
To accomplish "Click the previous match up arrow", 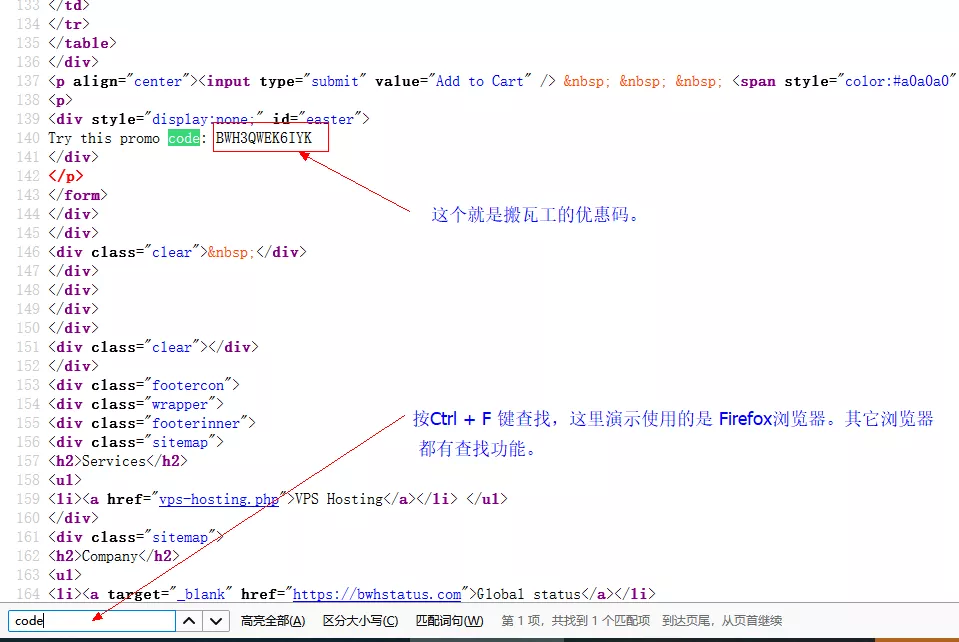I will pos(189,621).
